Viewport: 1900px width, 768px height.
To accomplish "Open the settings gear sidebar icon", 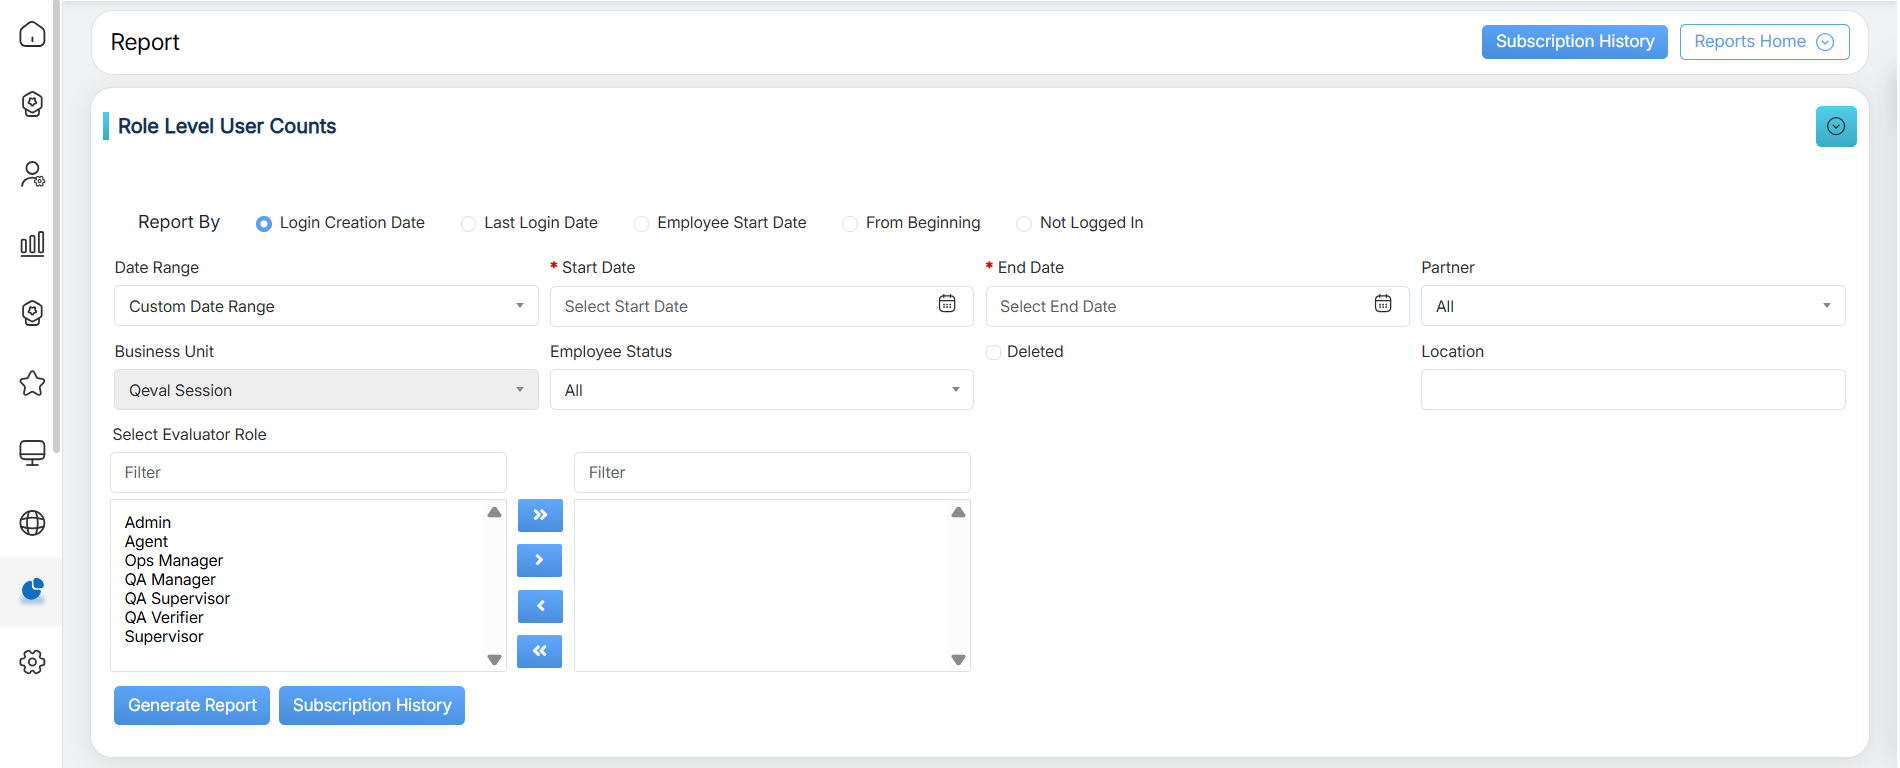I will click(32, 662).
